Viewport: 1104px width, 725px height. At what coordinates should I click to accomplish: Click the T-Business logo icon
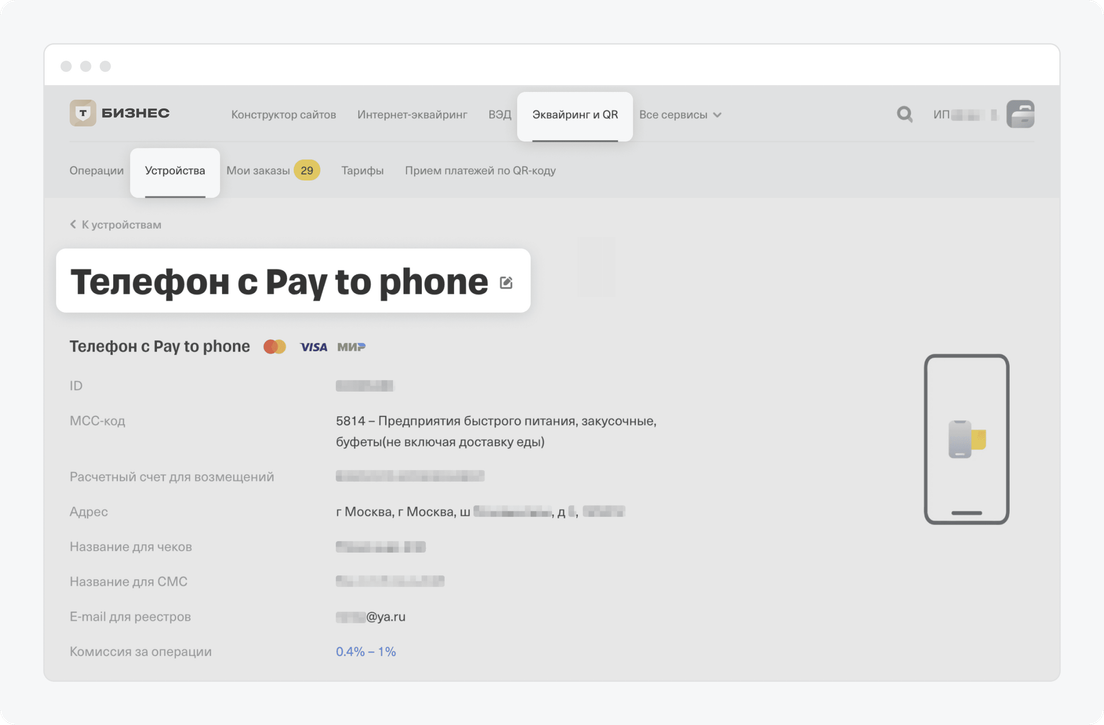83,113
